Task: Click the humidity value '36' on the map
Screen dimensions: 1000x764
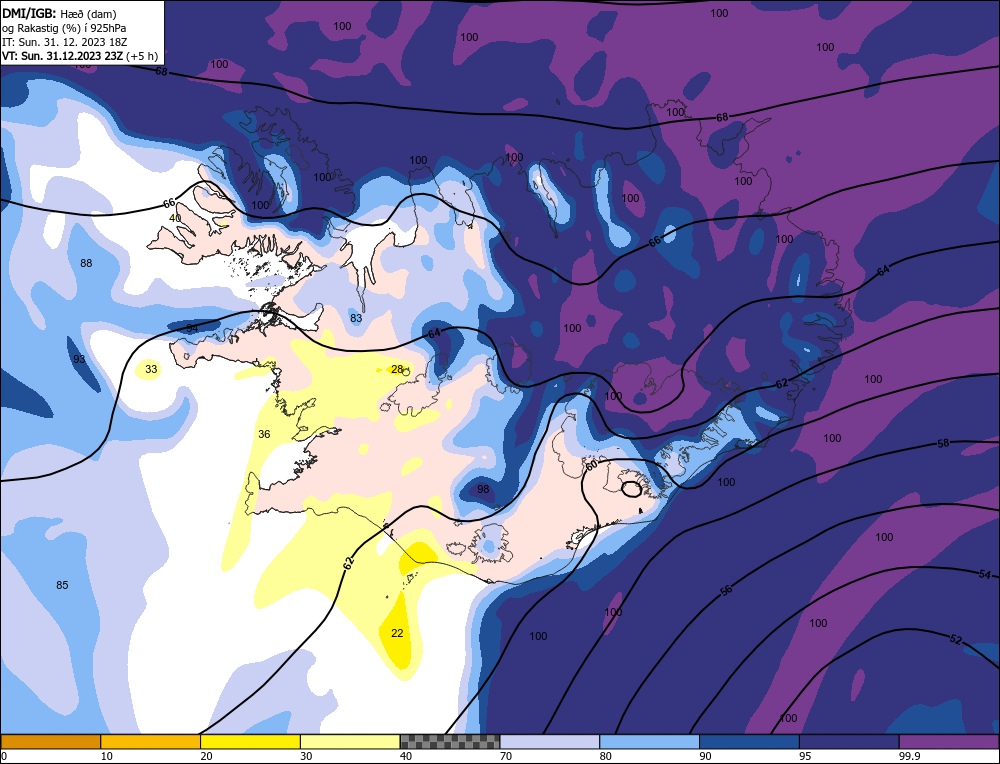Action: point(264,434)
